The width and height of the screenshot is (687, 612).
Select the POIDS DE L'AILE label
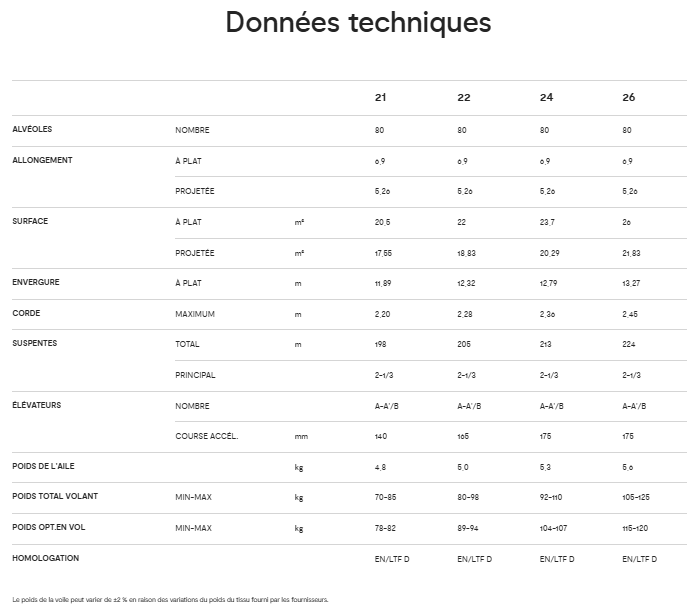click(42, 466)
